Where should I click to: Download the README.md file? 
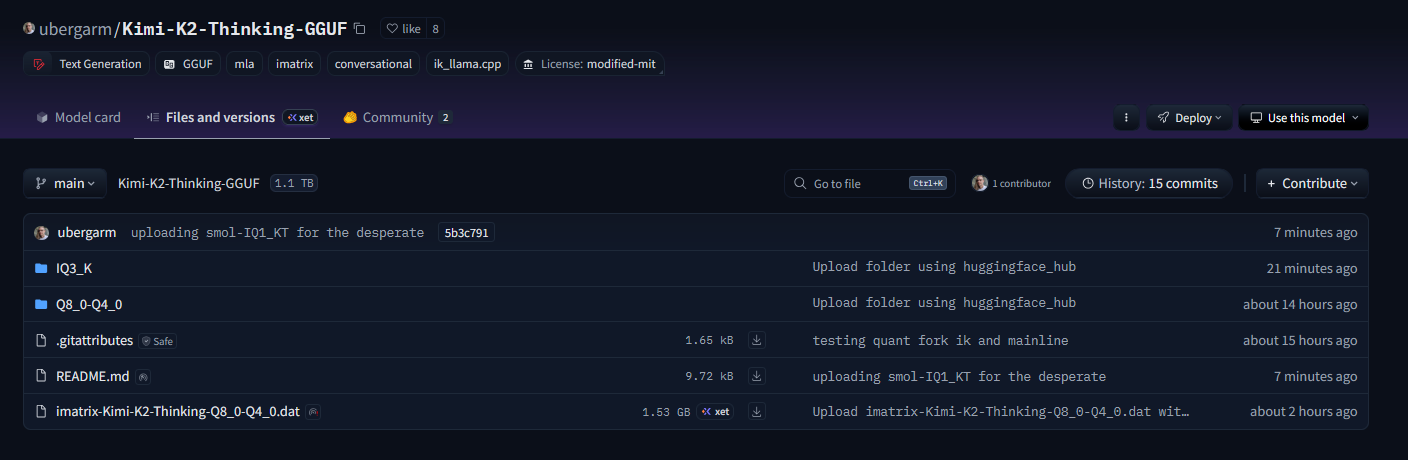click(x=757, y=376)
